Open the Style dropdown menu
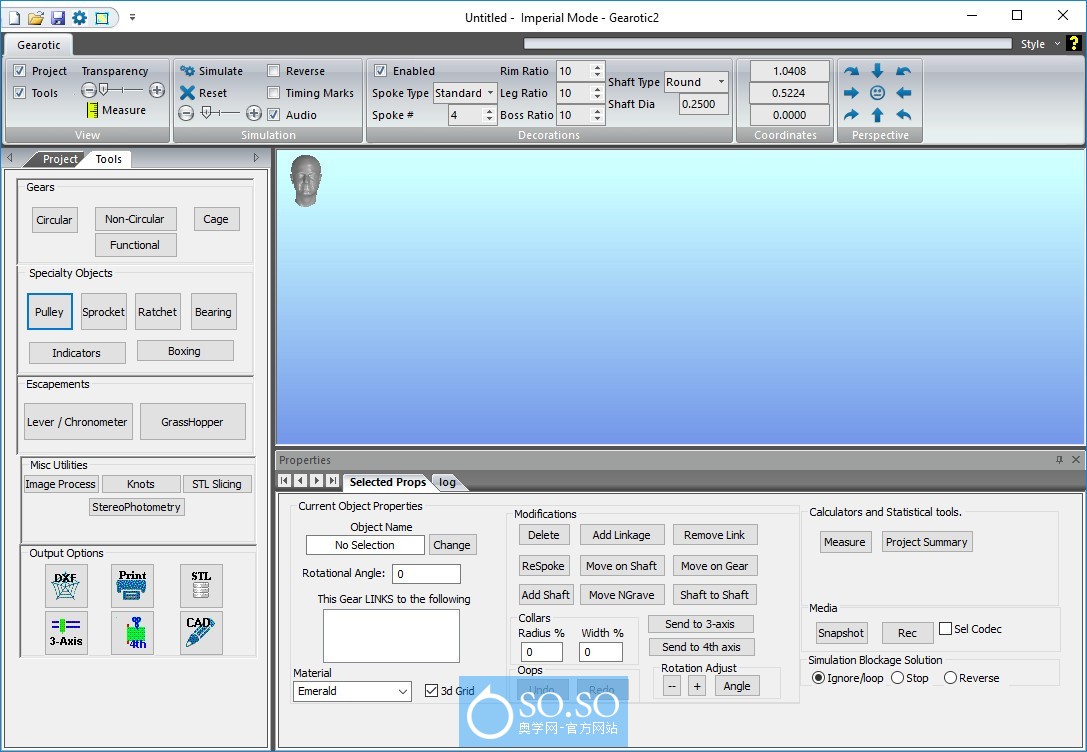Image resolution: width=1087 pixels, height=752 pixels. pos(1039,44)
